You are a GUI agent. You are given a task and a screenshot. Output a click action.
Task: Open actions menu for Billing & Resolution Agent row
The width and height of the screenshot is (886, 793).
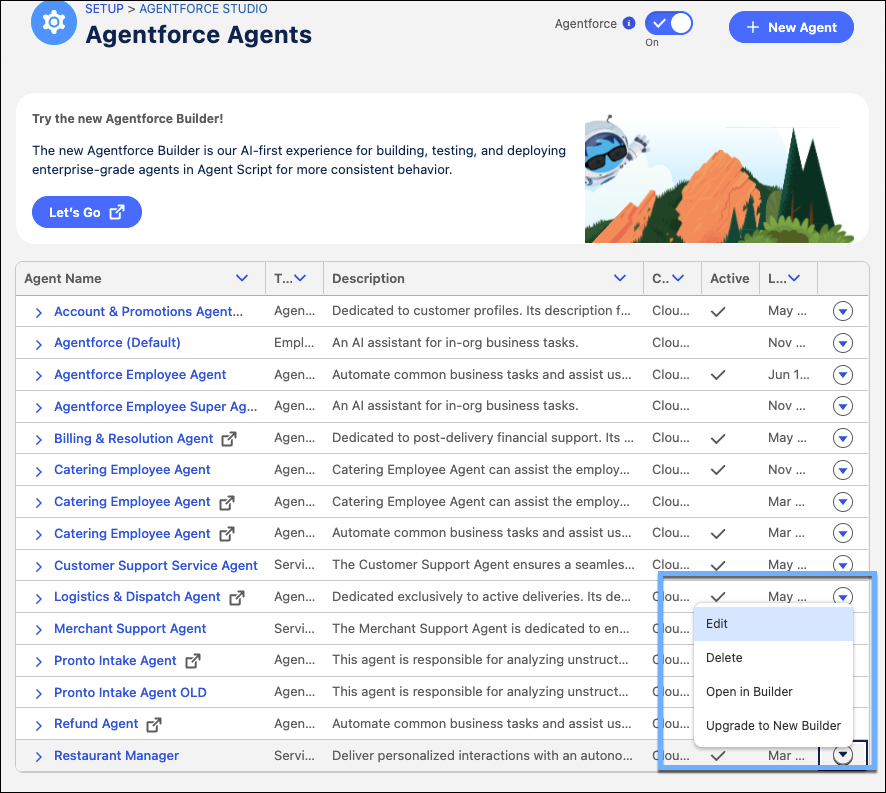coord(842,437)
